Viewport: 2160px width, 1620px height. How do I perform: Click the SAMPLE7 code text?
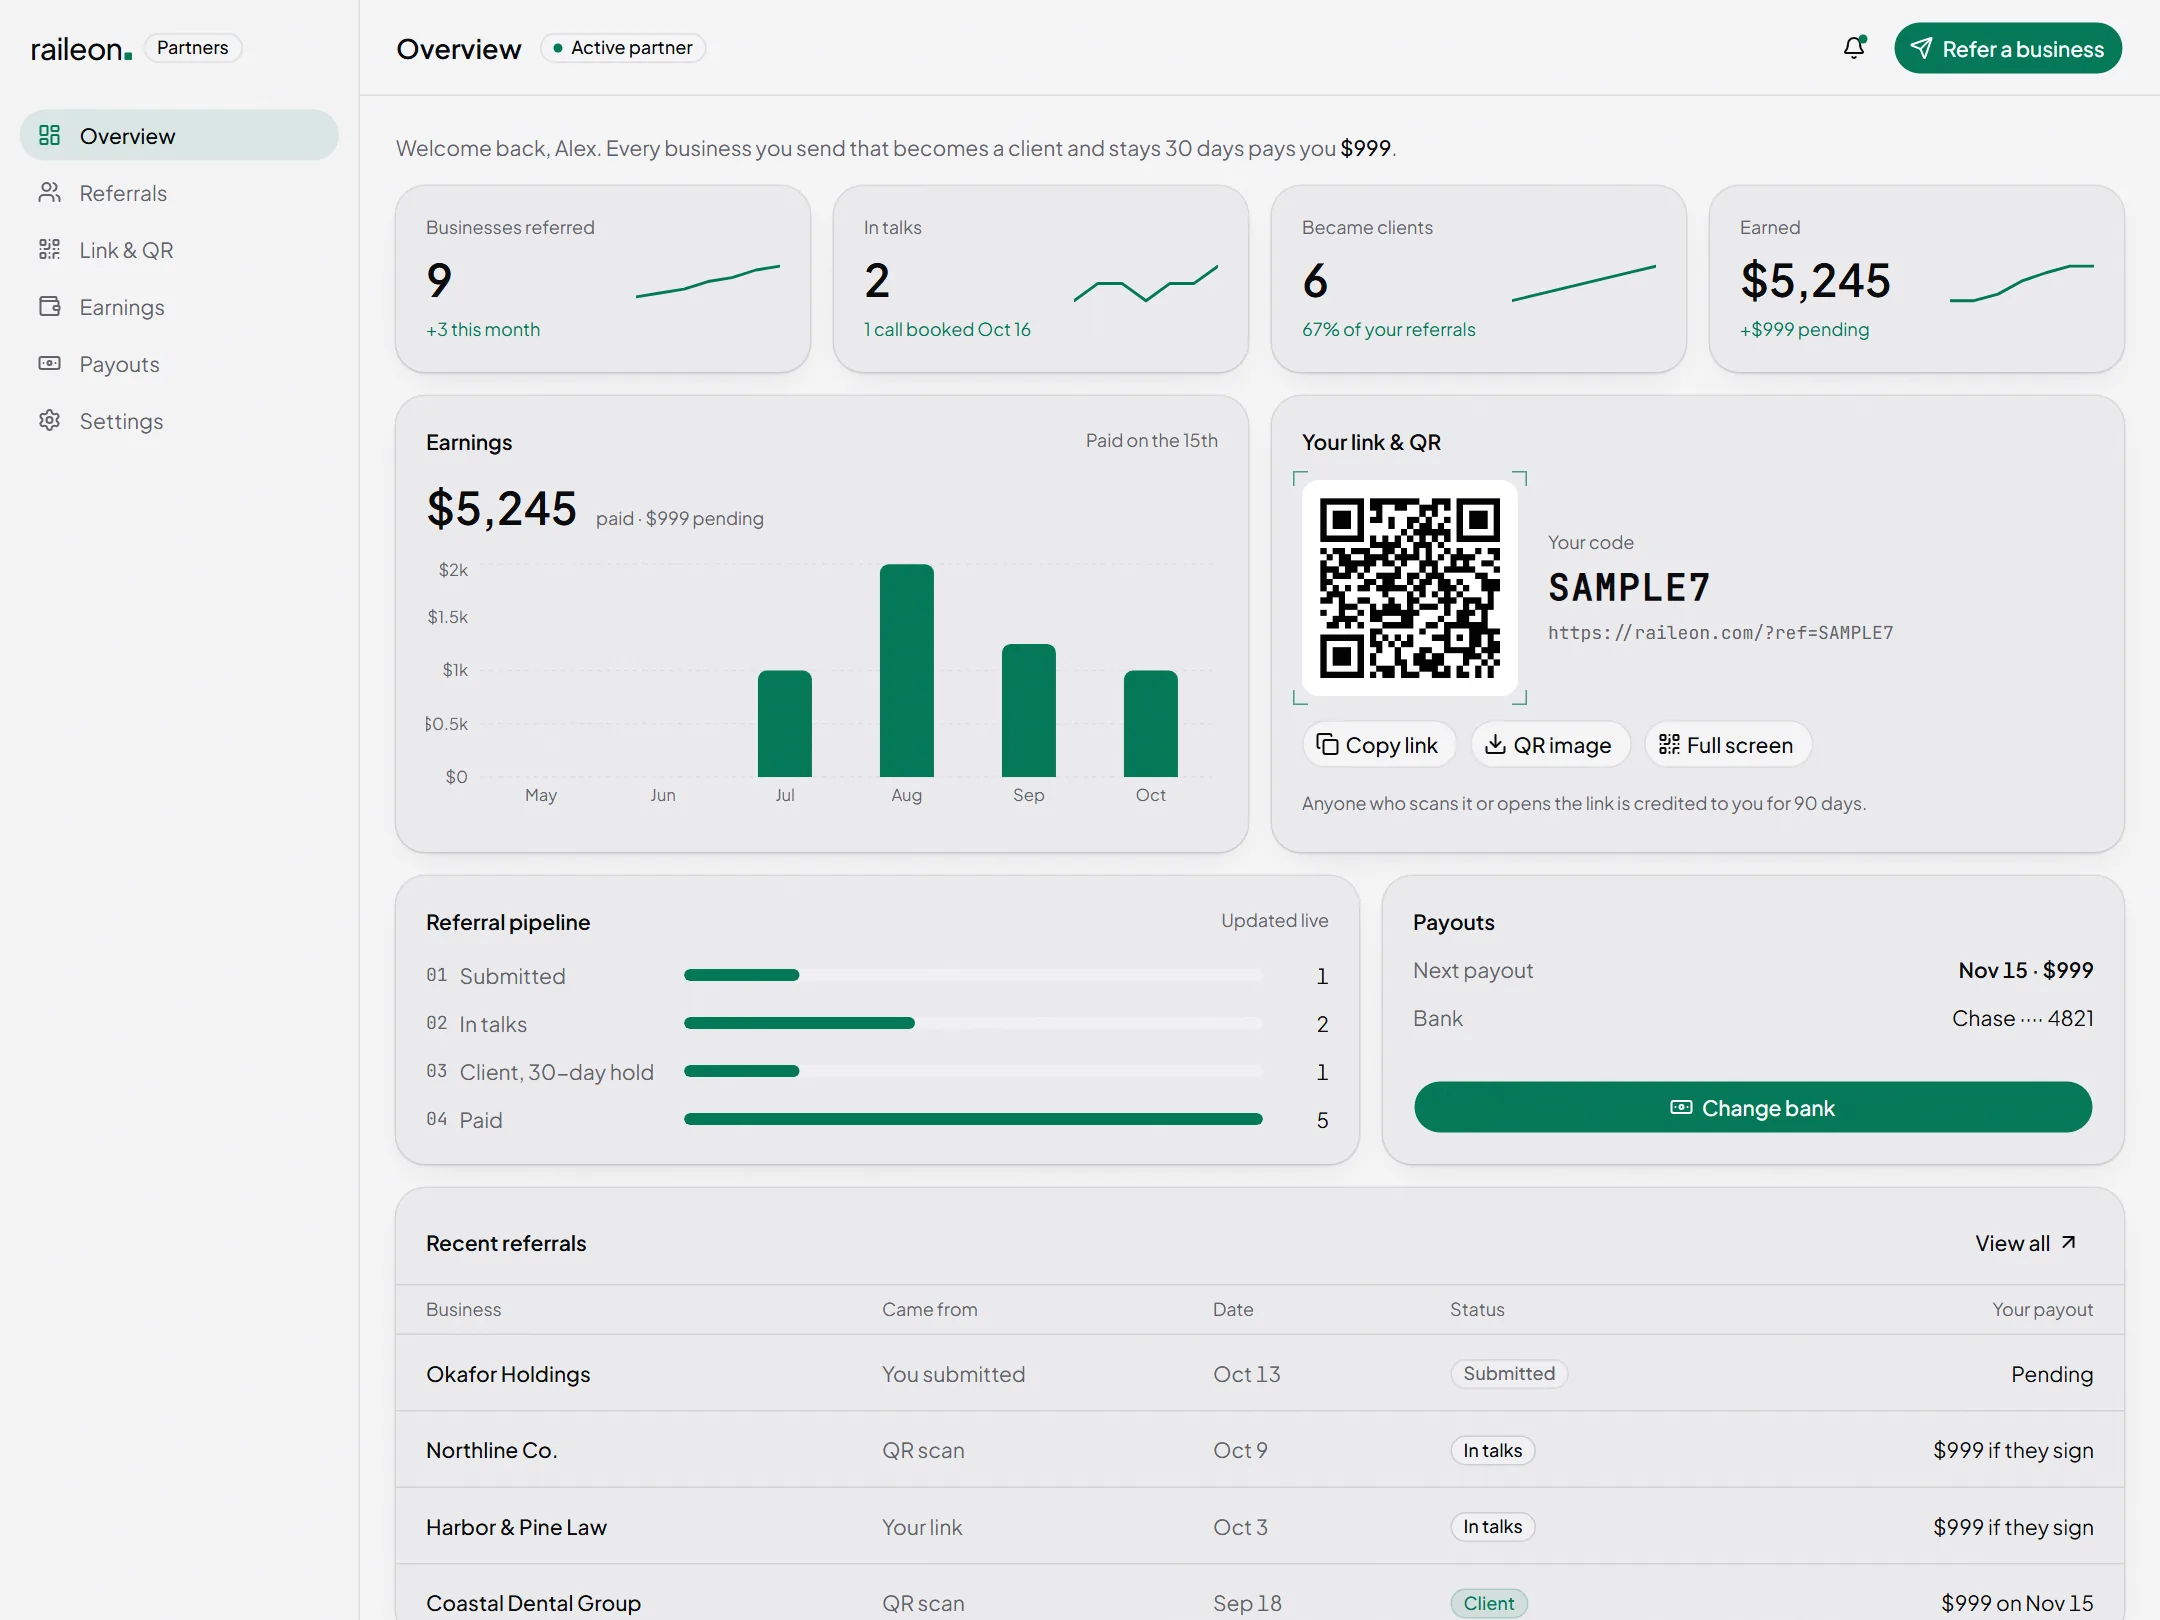coord(1629,587)
